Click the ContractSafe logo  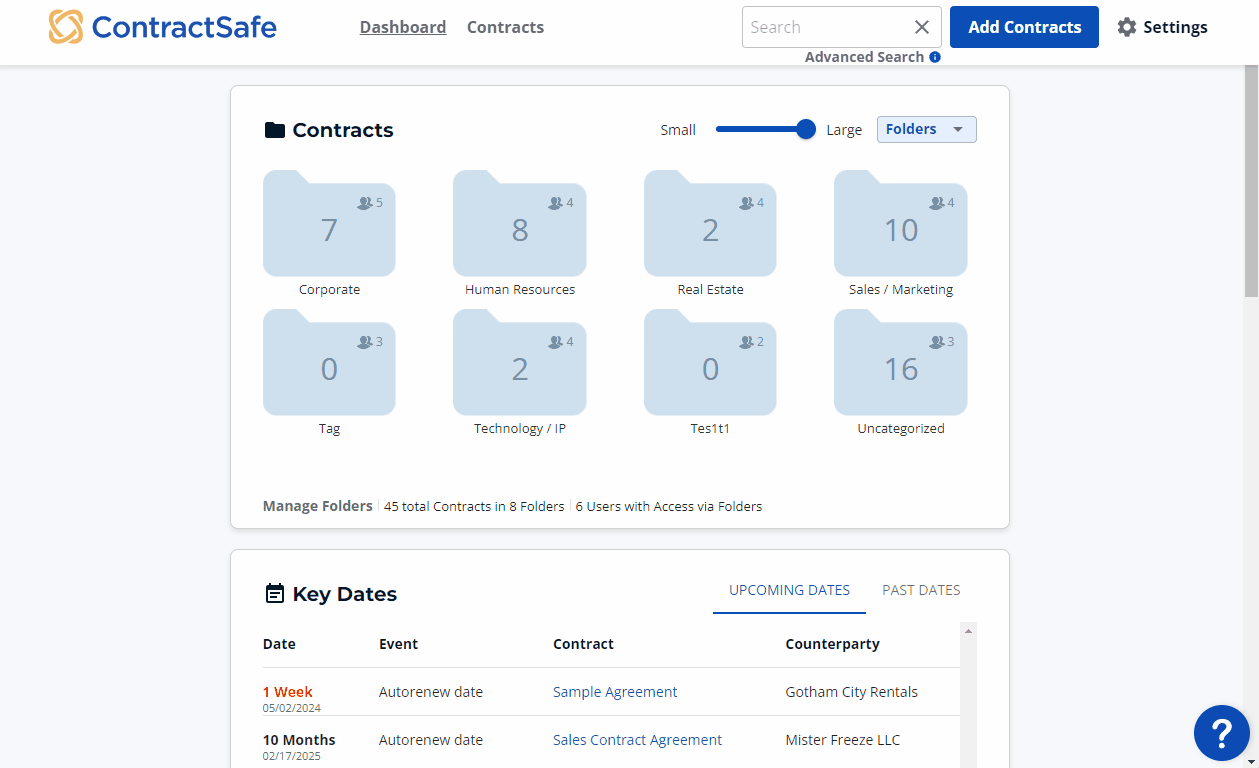162,27
